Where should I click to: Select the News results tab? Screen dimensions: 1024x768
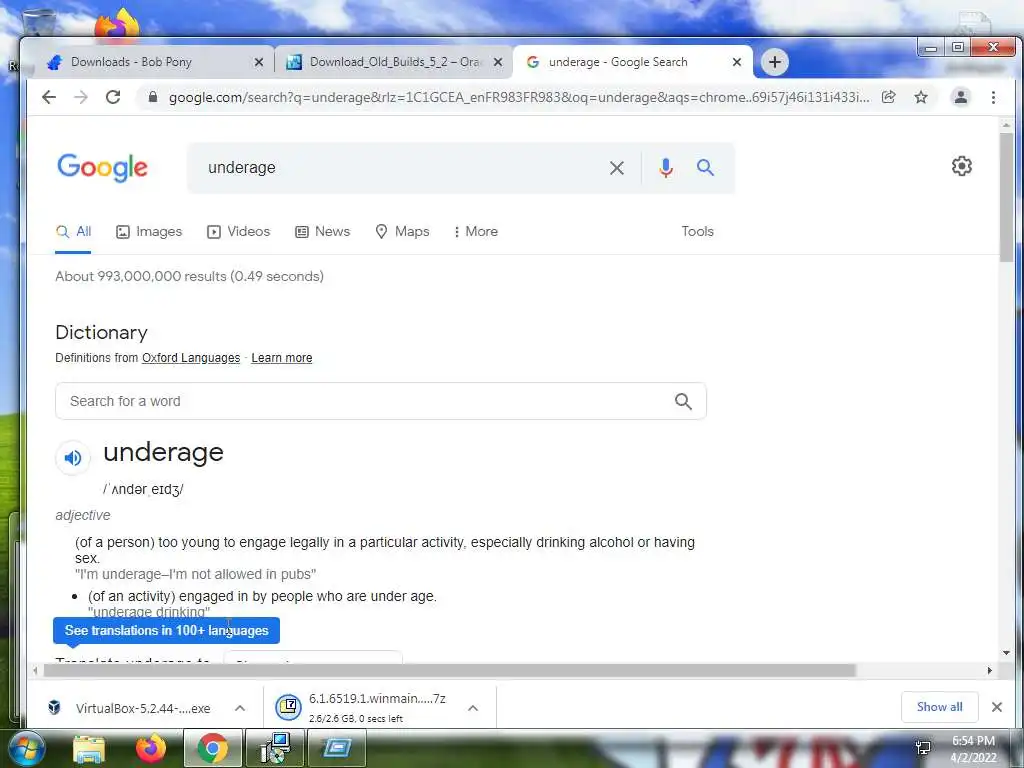click(323, 232)
